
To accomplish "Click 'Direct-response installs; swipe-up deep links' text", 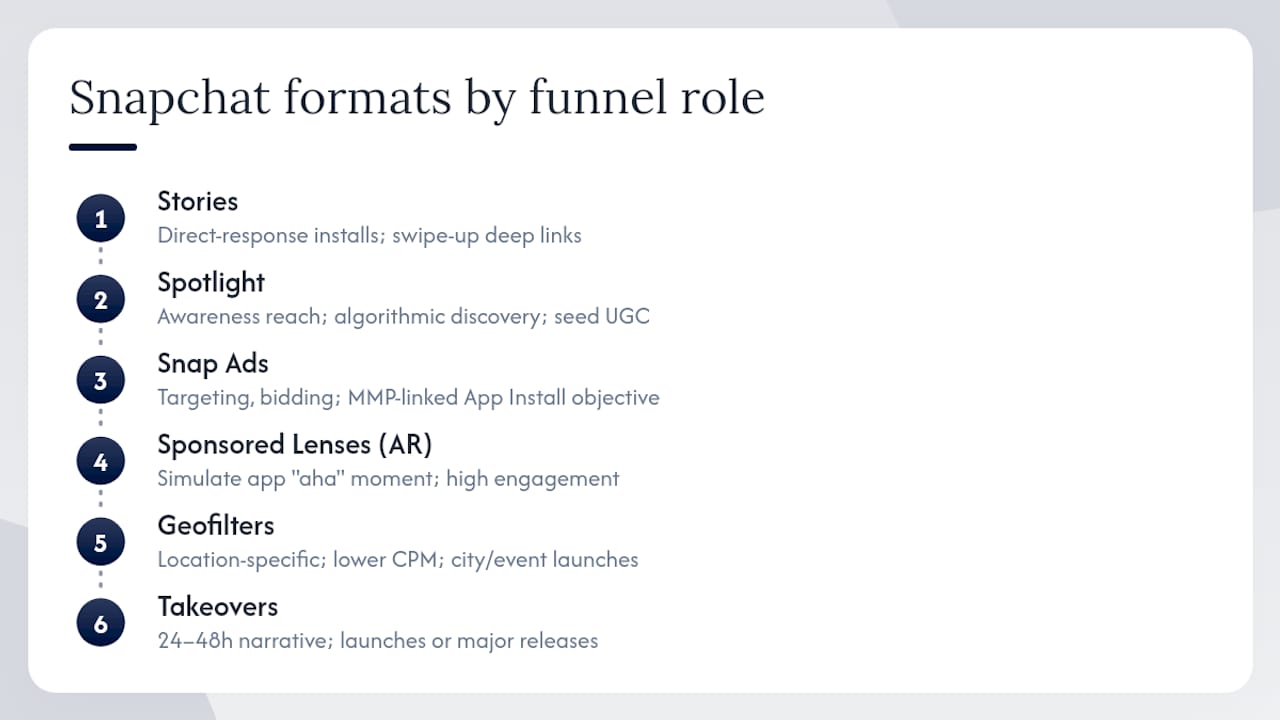I will pyautogui.click(x=369, y=236).
